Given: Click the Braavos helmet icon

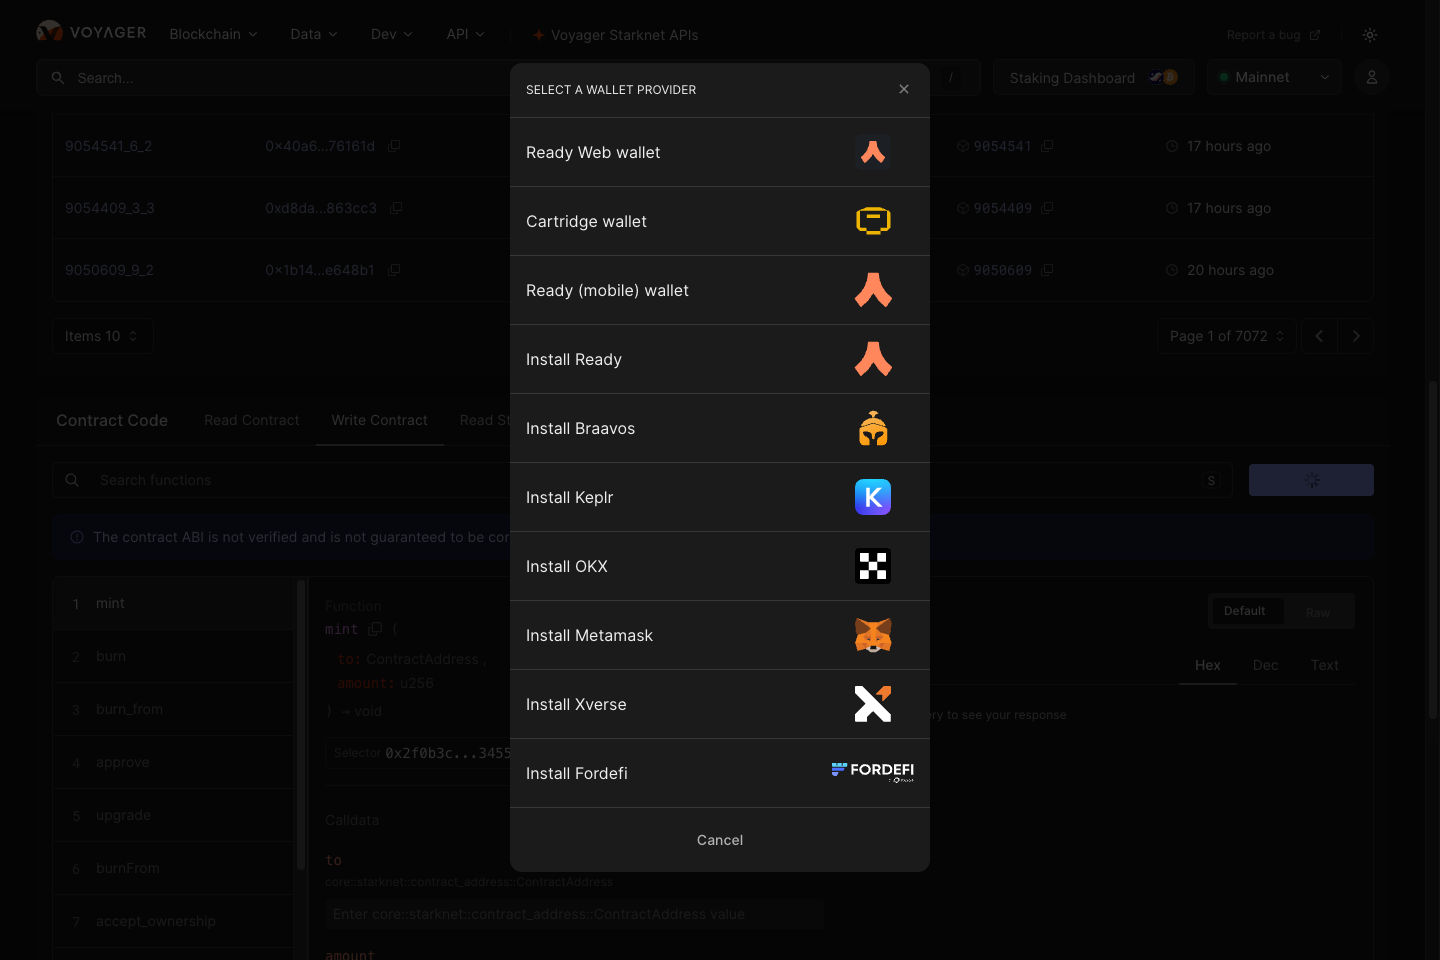Looking at the screenshot, I should pyautogui.click(x=873, y=428).
